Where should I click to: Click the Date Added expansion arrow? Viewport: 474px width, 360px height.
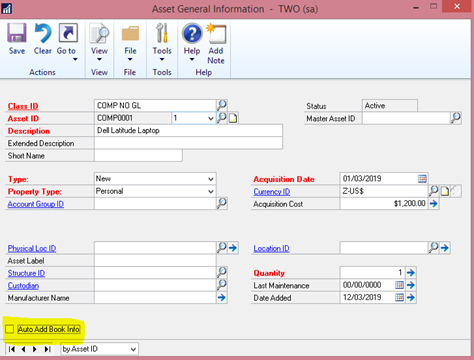pos(411,297)
